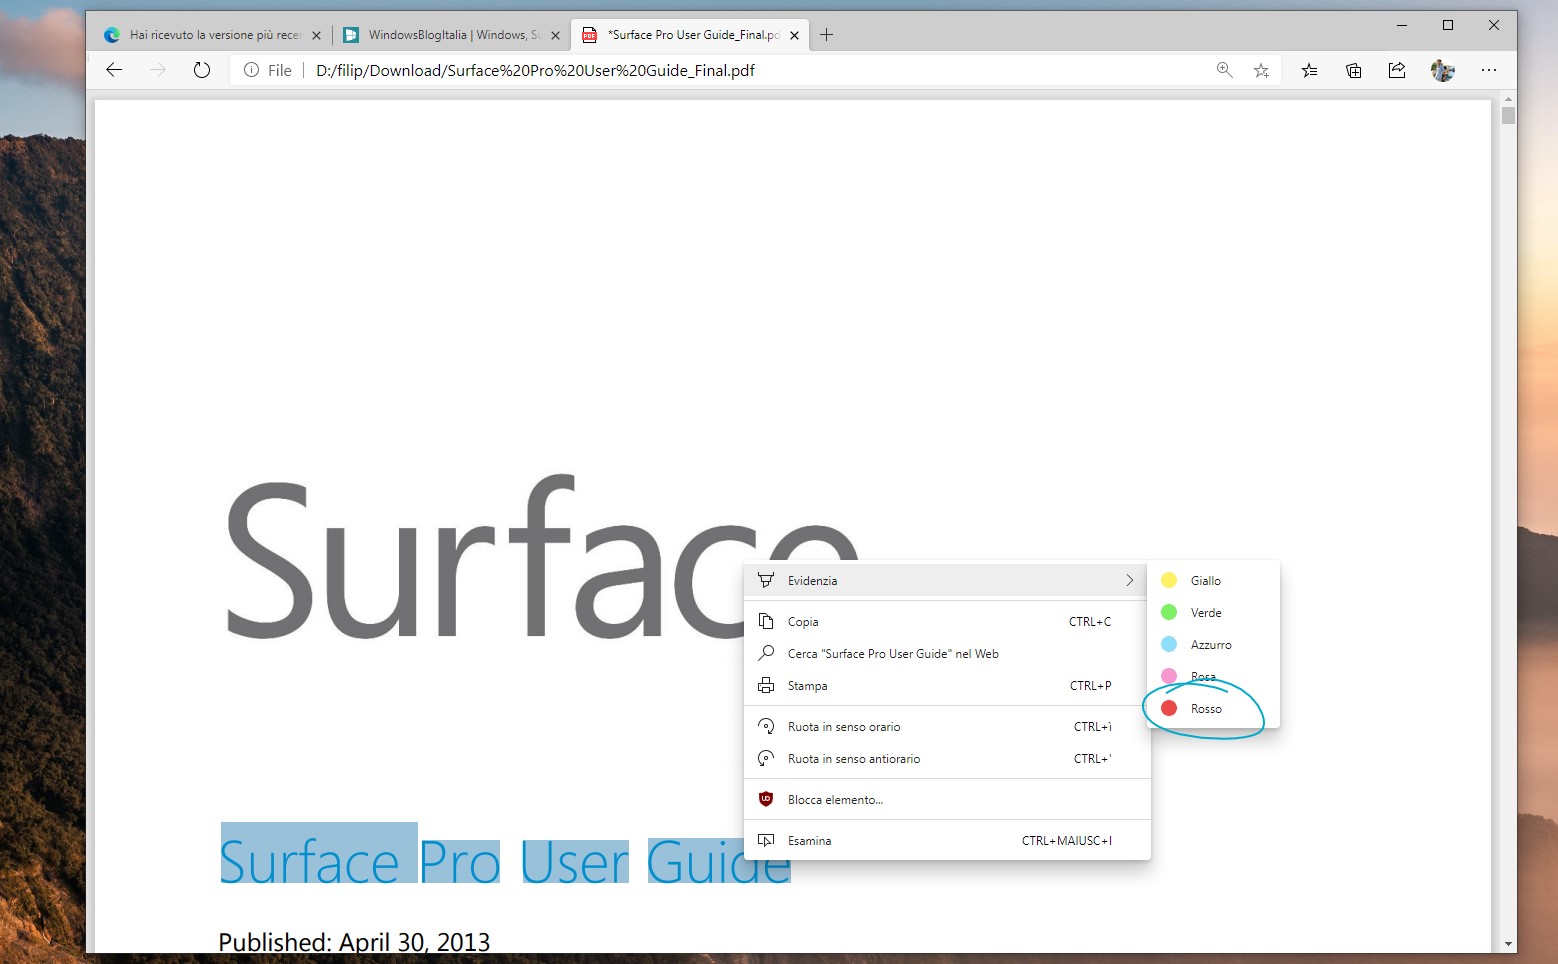Close the WindowsBlogItalia tab
This screenshot has height=964, width=1558.
point(555,35)
